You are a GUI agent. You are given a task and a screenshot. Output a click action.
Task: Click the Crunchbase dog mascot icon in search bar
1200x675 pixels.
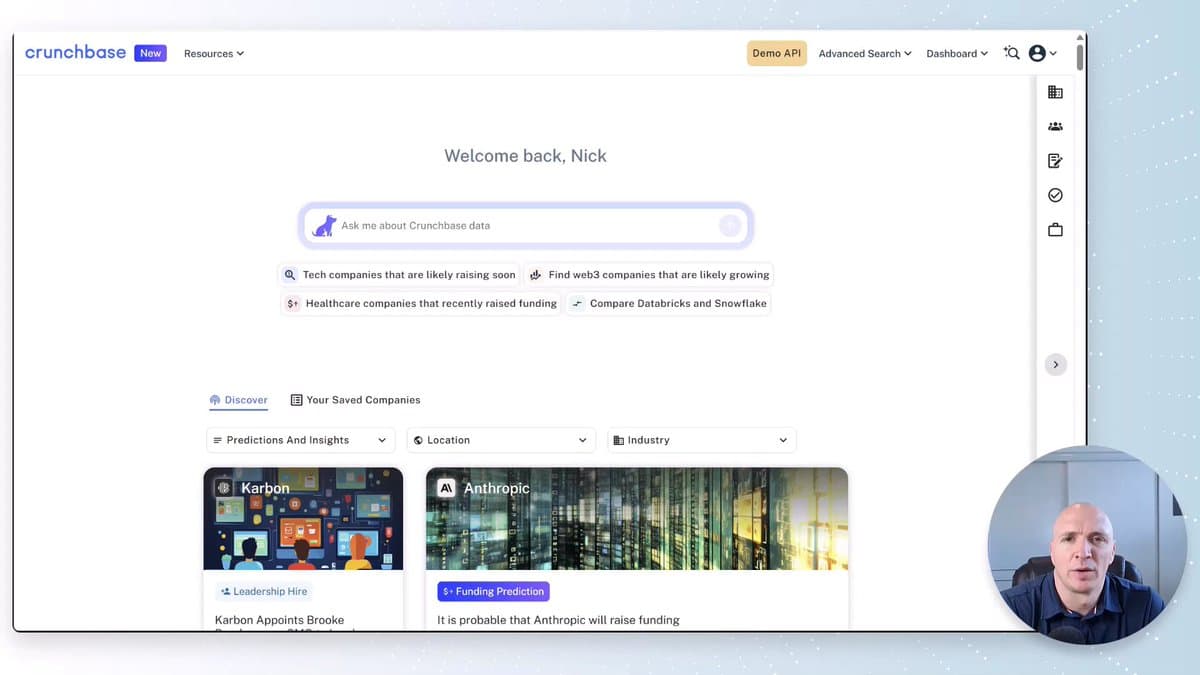coord(322,225)
